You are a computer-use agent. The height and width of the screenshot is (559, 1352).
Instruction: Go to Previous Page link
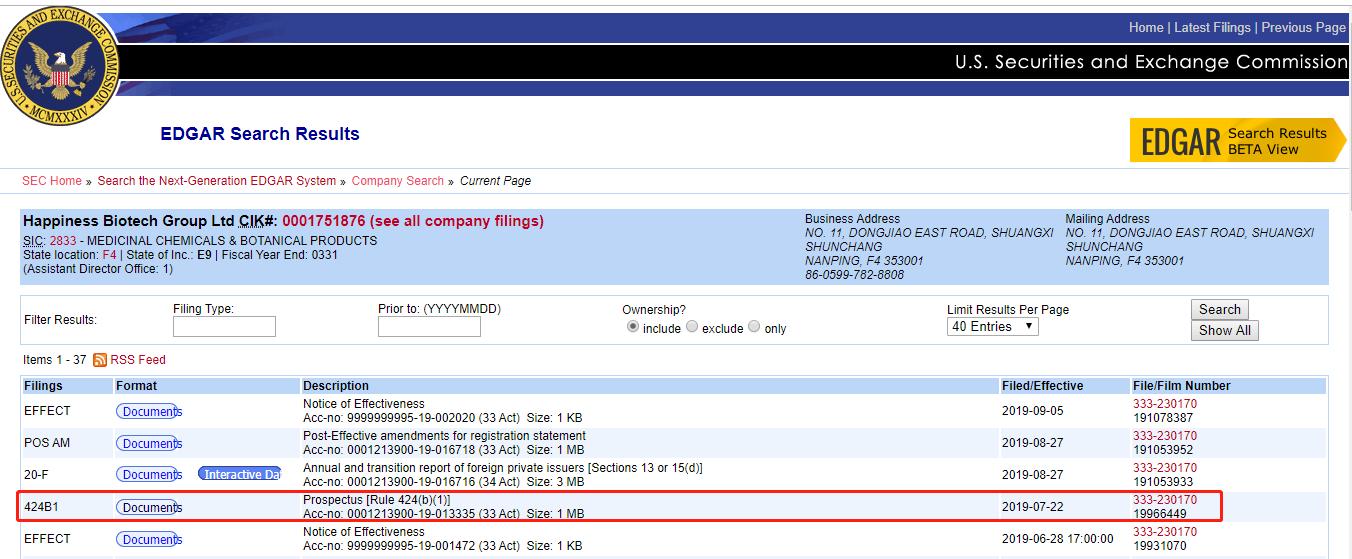(1303, 28)
